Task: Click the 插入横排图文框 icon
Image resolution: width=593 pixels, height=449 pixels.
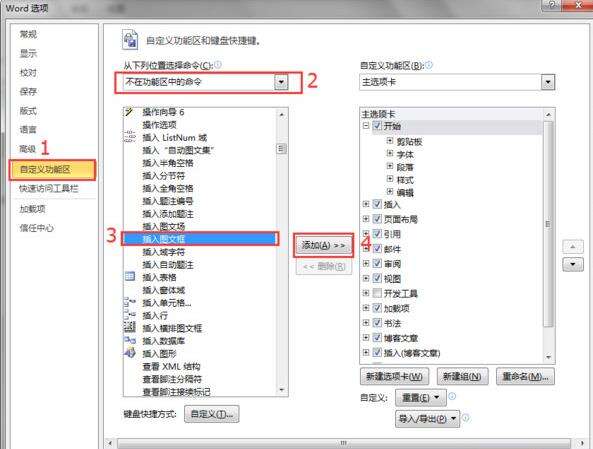Action: tap(130, 327)
